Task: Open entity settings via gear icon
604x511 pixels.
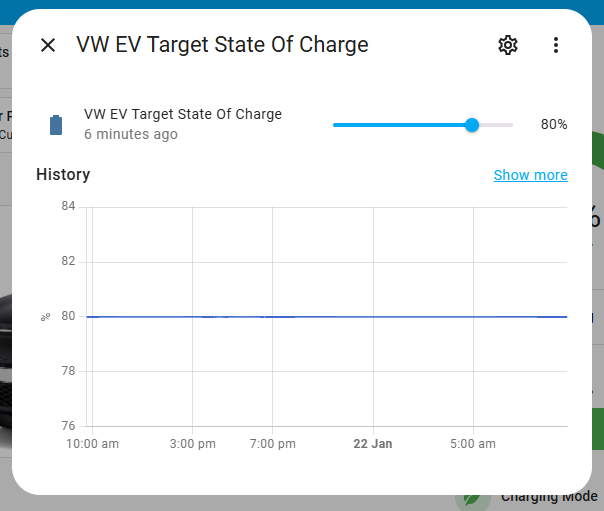Action: click(x=508, y=45)
